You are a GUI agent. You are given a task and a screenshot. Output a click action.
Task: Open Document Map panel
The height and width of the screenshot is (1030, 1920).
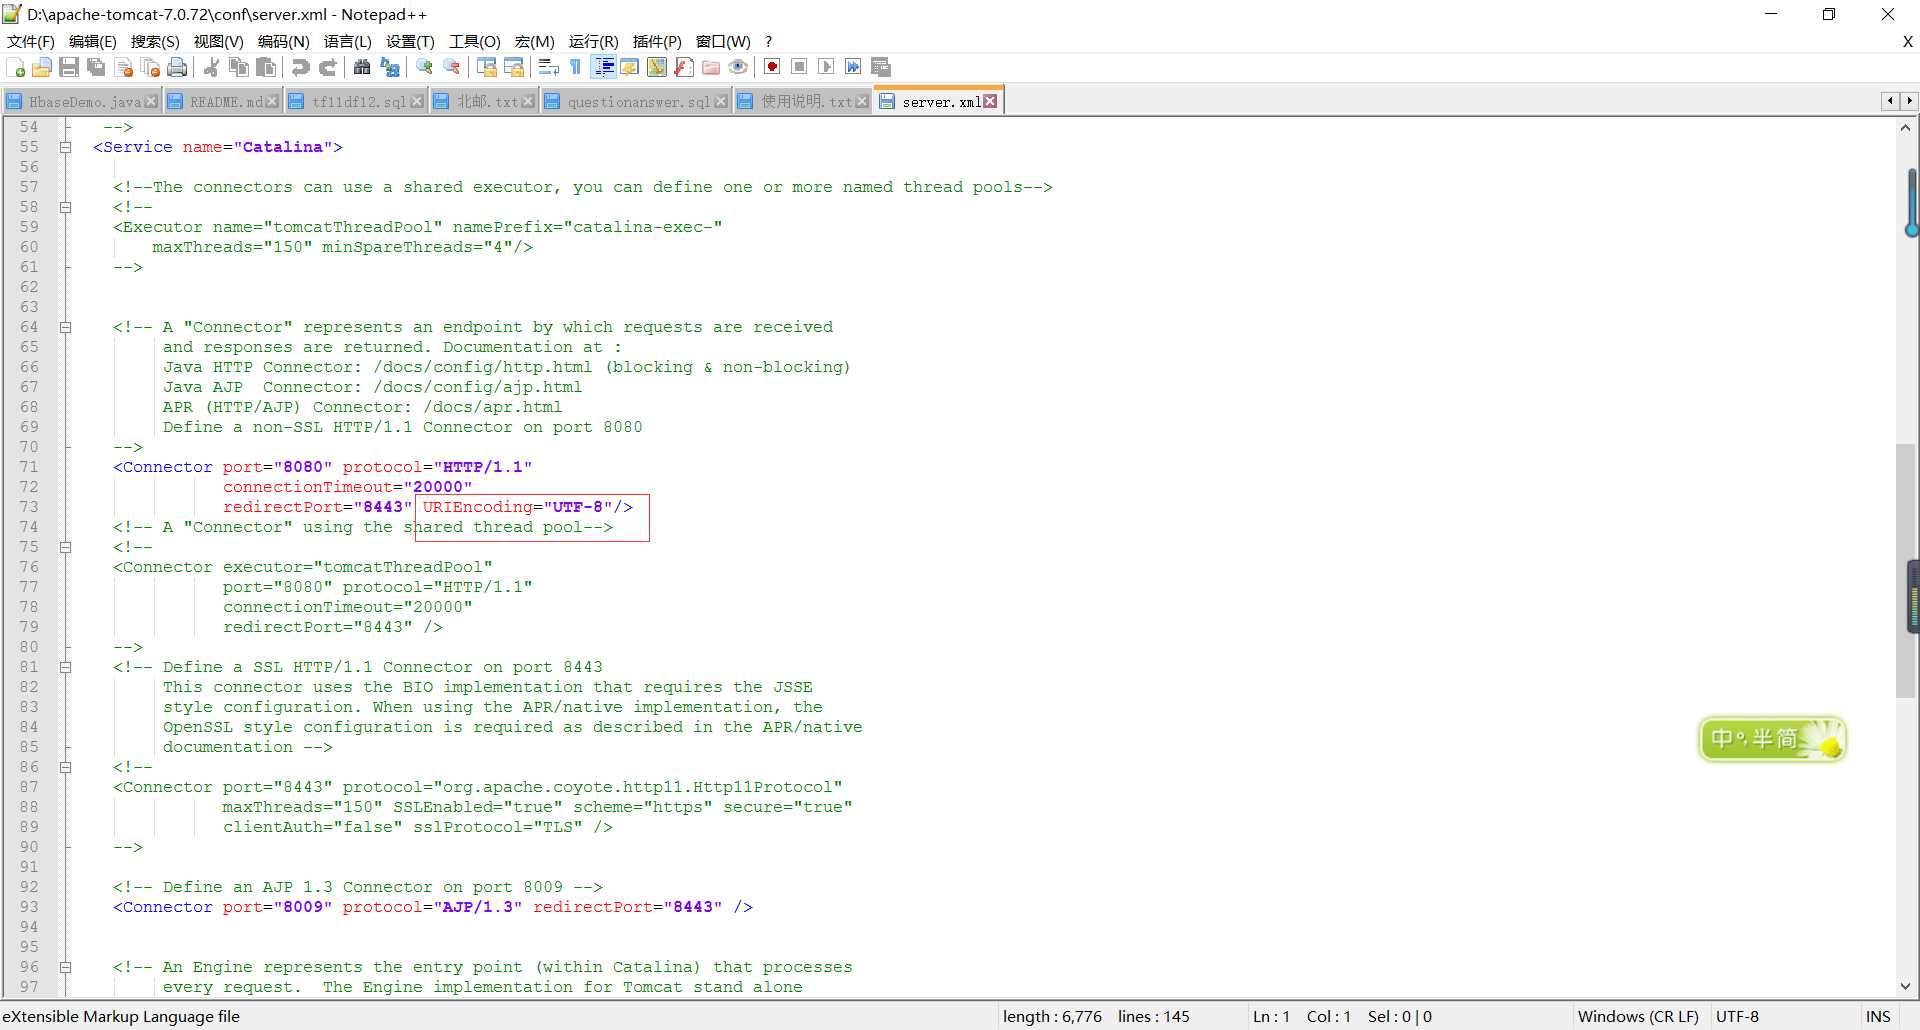657,67
